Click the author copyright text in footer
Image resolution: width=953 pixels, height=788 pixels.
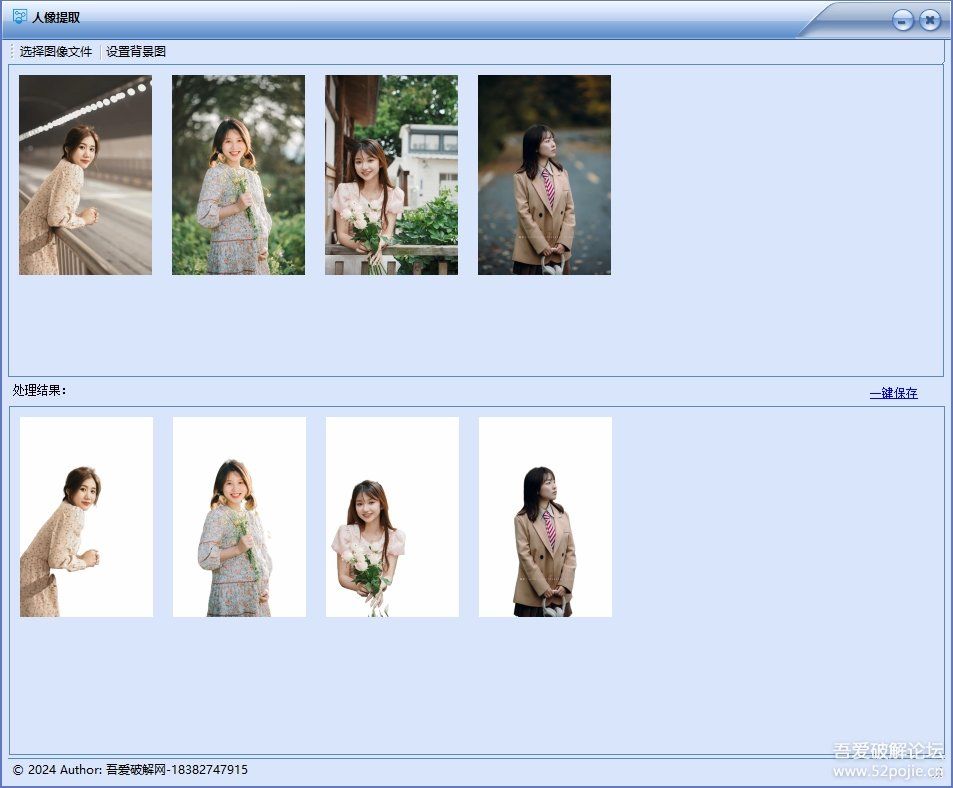click(x=130, y=770)
